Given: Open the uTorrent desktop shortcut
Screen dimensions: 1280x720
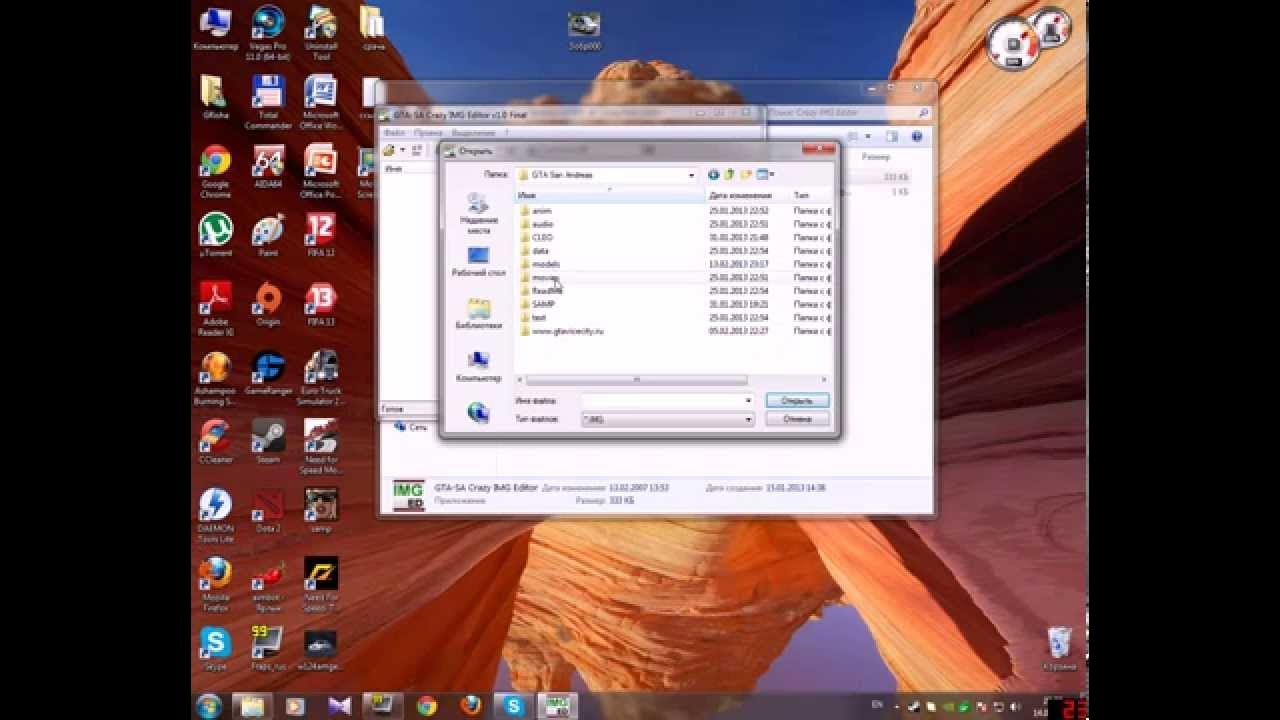Looking at the screenshot, I should [215, 236].
